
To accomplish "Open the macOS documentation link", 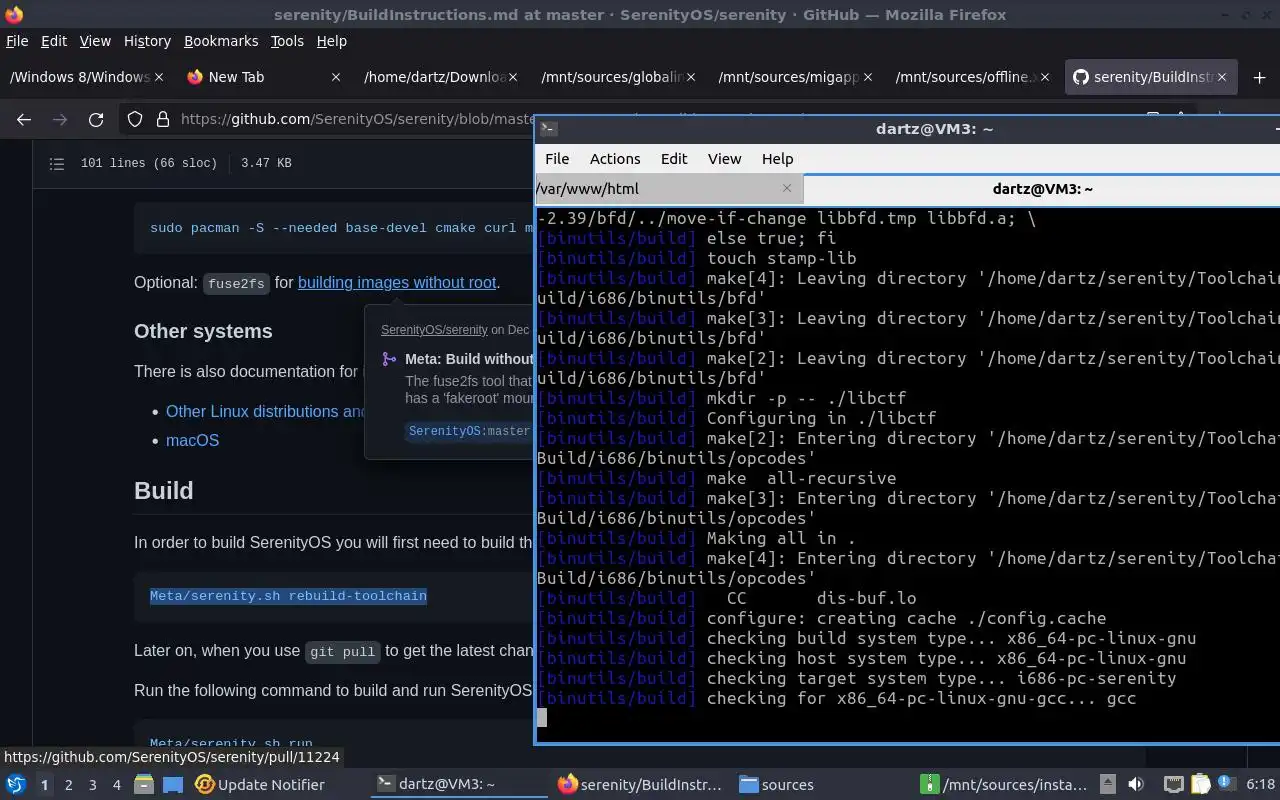I will [192, 440].
